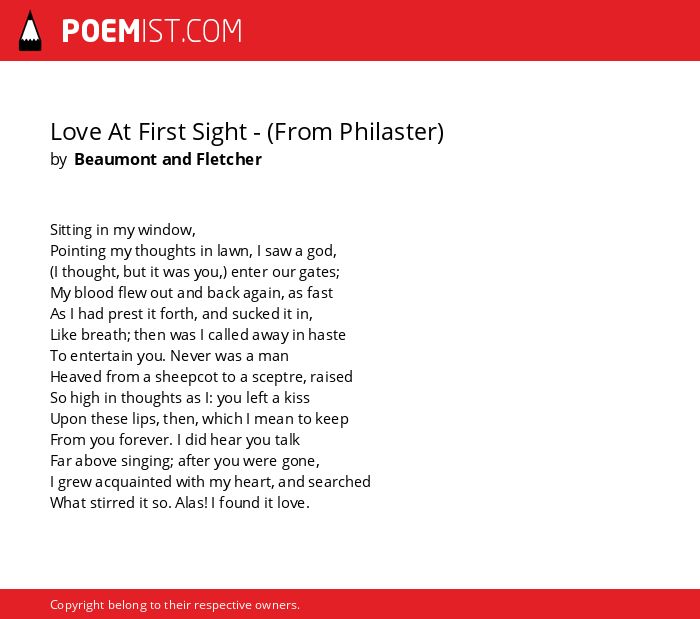Click the author name Beaumont and Fletcher
The height and width of the screenshot is (619, 700).
click(x=168, y=159)
